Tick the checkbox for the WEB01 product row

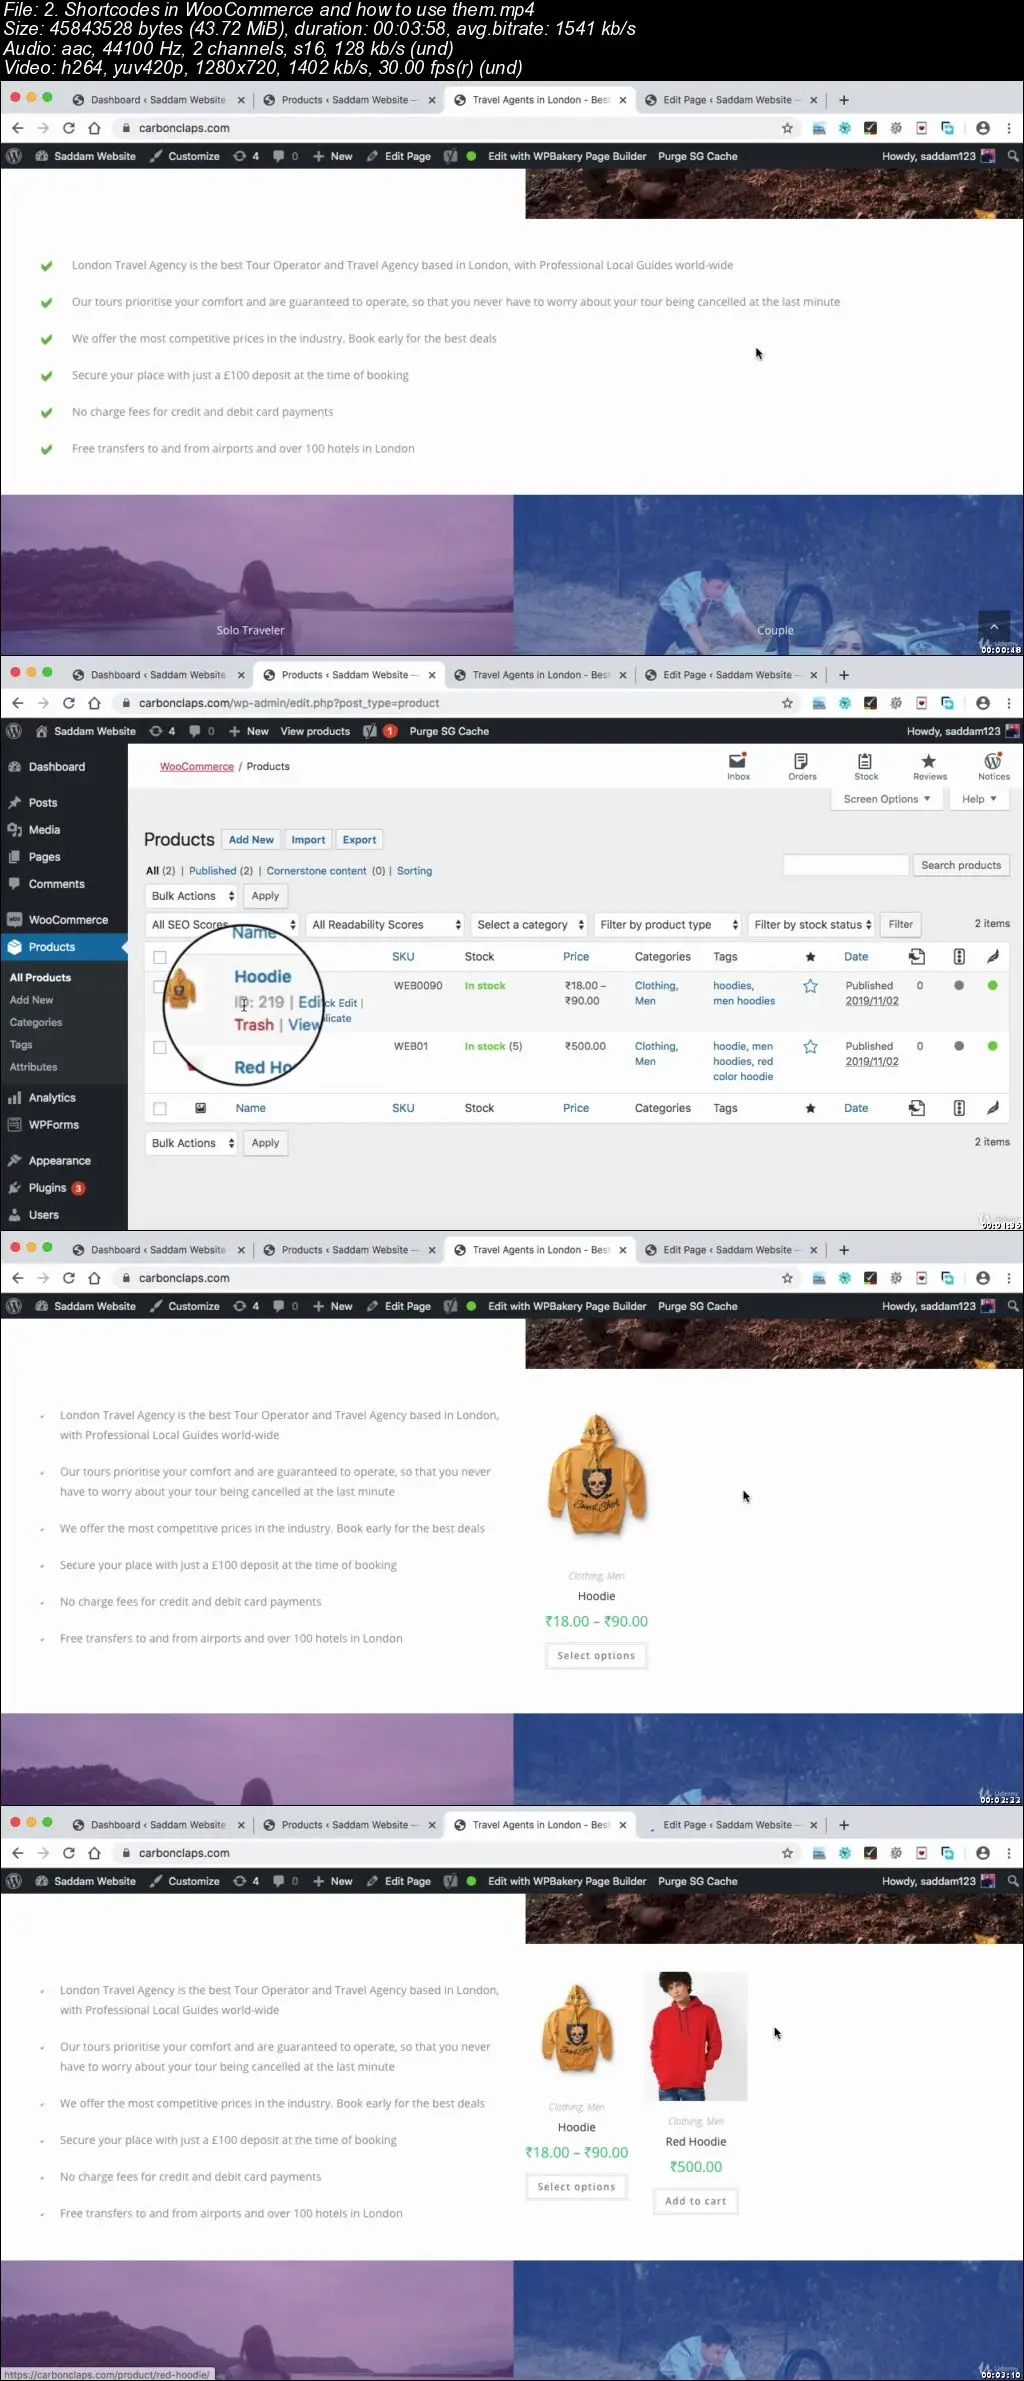[x=160, y=1047]
